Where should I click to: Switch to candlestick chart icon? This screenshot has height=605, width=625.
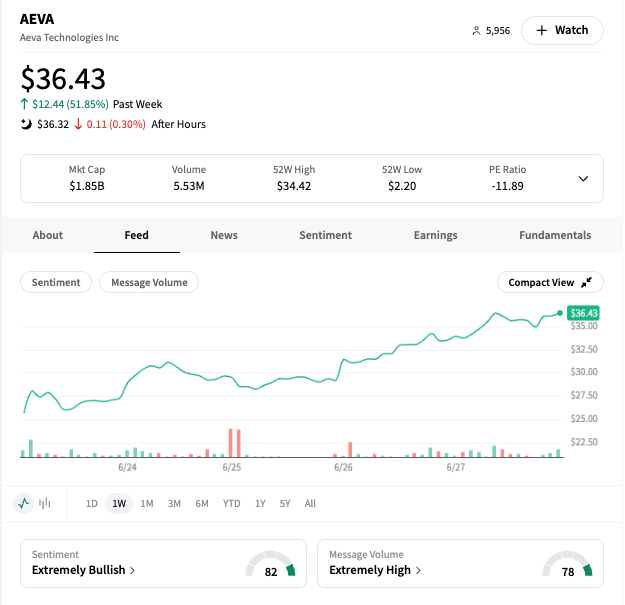tap(45, 503)
